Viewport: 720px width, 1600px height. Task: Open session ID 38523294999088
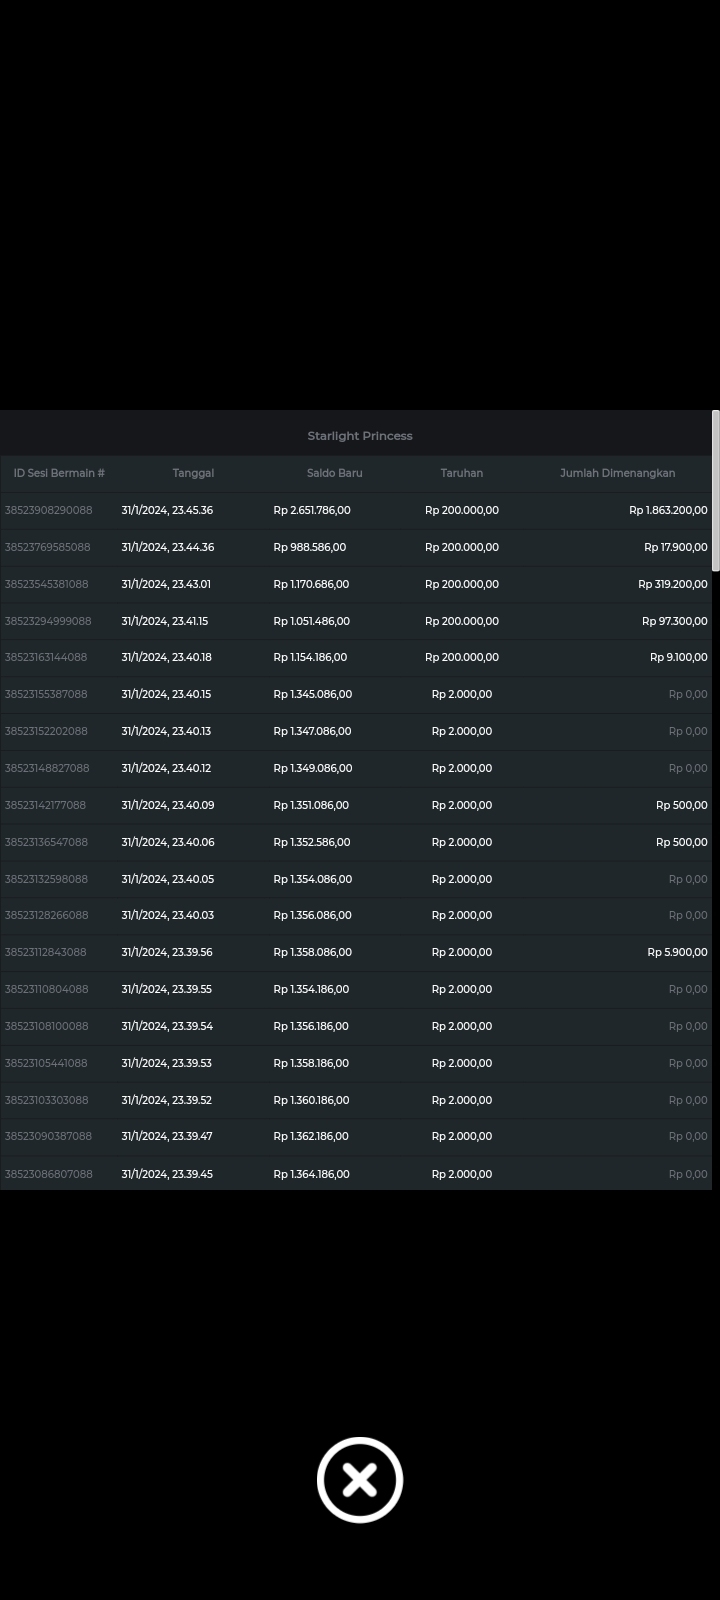point(47,621)
